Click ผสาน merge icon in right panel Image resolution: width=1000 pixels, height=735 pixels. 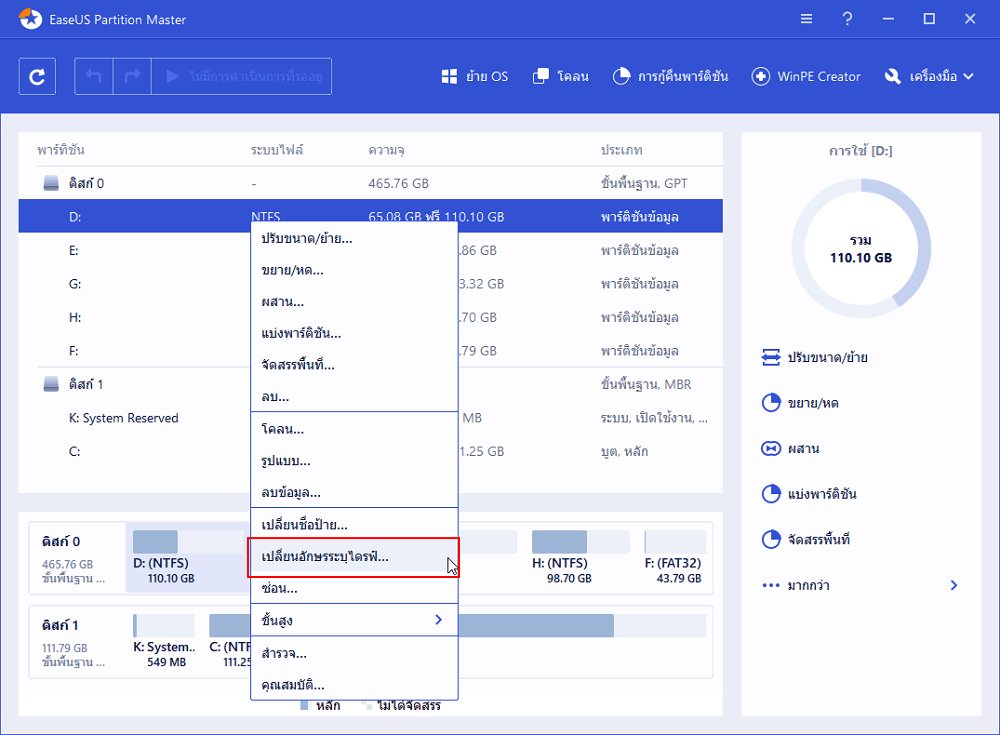(x=770, y=449)
